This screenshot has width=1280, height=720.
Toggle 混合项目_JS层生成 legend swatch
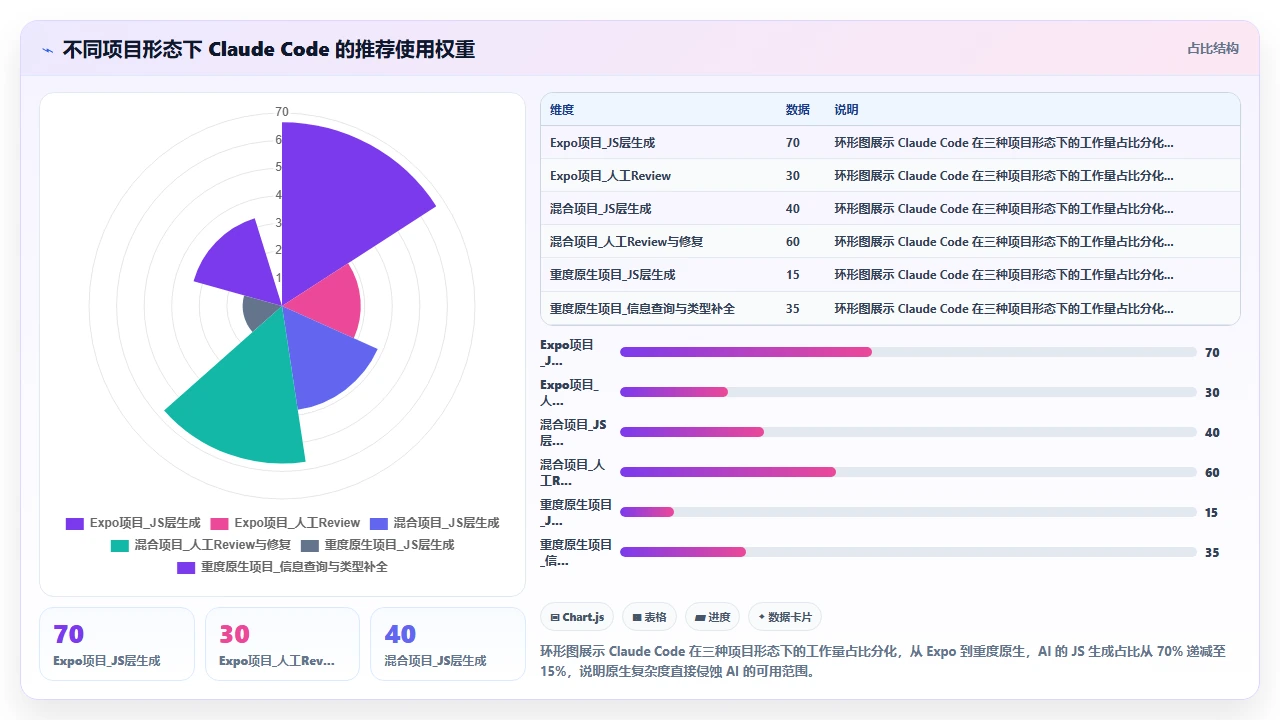[378, 523]
